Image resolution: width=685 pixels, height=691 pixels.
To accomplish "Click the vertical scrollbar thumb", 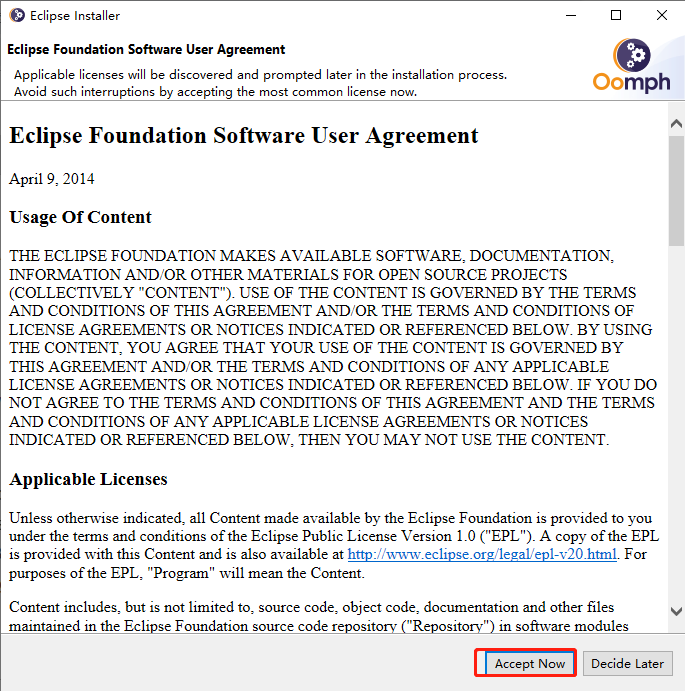I will [676, 190].
